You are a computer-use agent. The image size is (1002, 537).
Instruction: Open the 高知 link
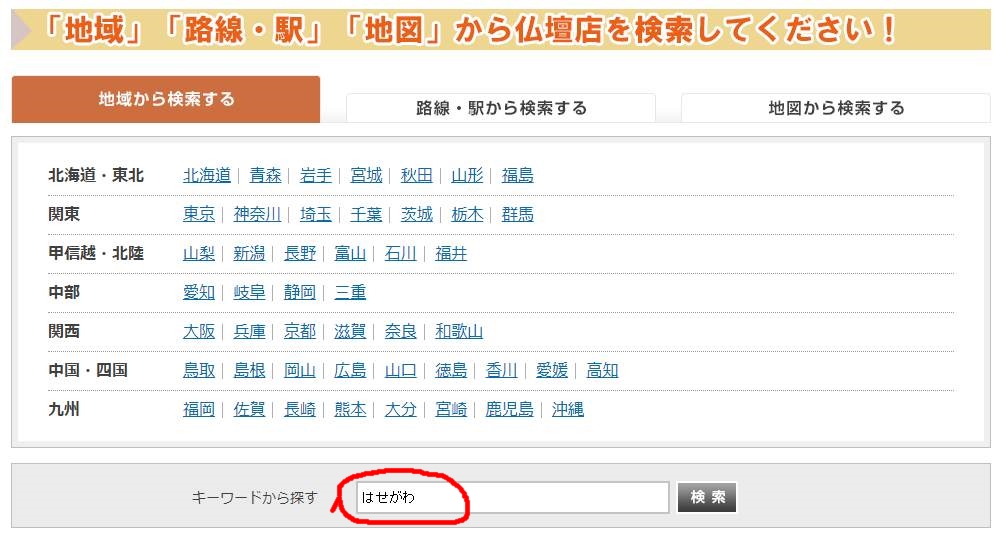(x=602, y=370)
